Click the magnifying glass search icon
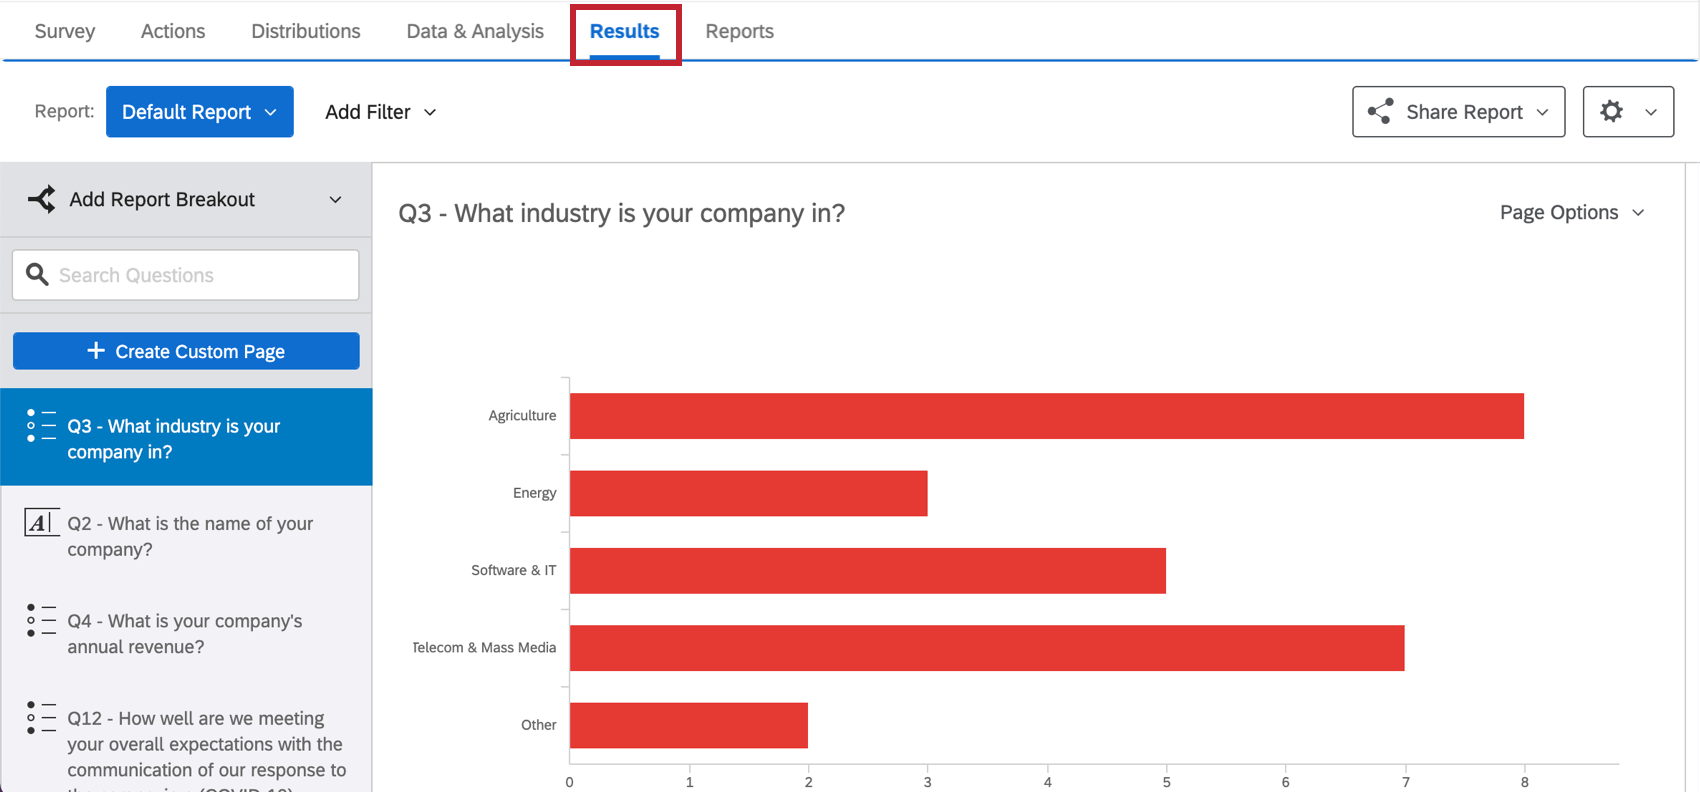 pyautogui.click(x=37, y=275)
